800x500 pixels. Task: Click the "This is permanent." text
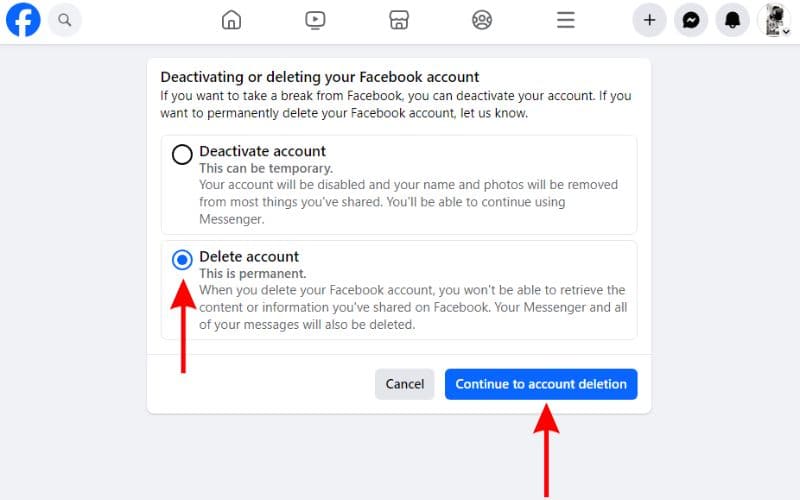(x=253, y=273)
